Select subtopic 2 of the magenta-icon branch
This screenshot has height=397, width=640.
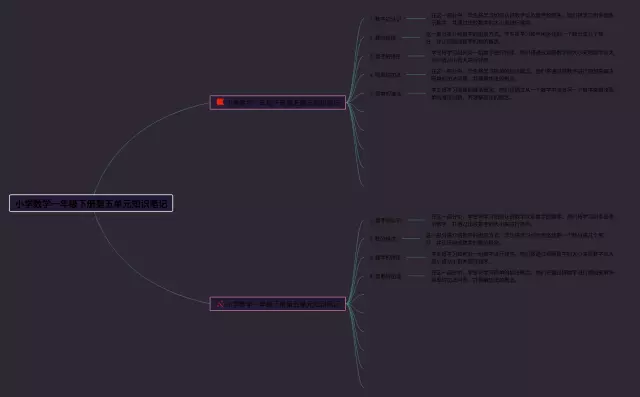pos(383,239)
